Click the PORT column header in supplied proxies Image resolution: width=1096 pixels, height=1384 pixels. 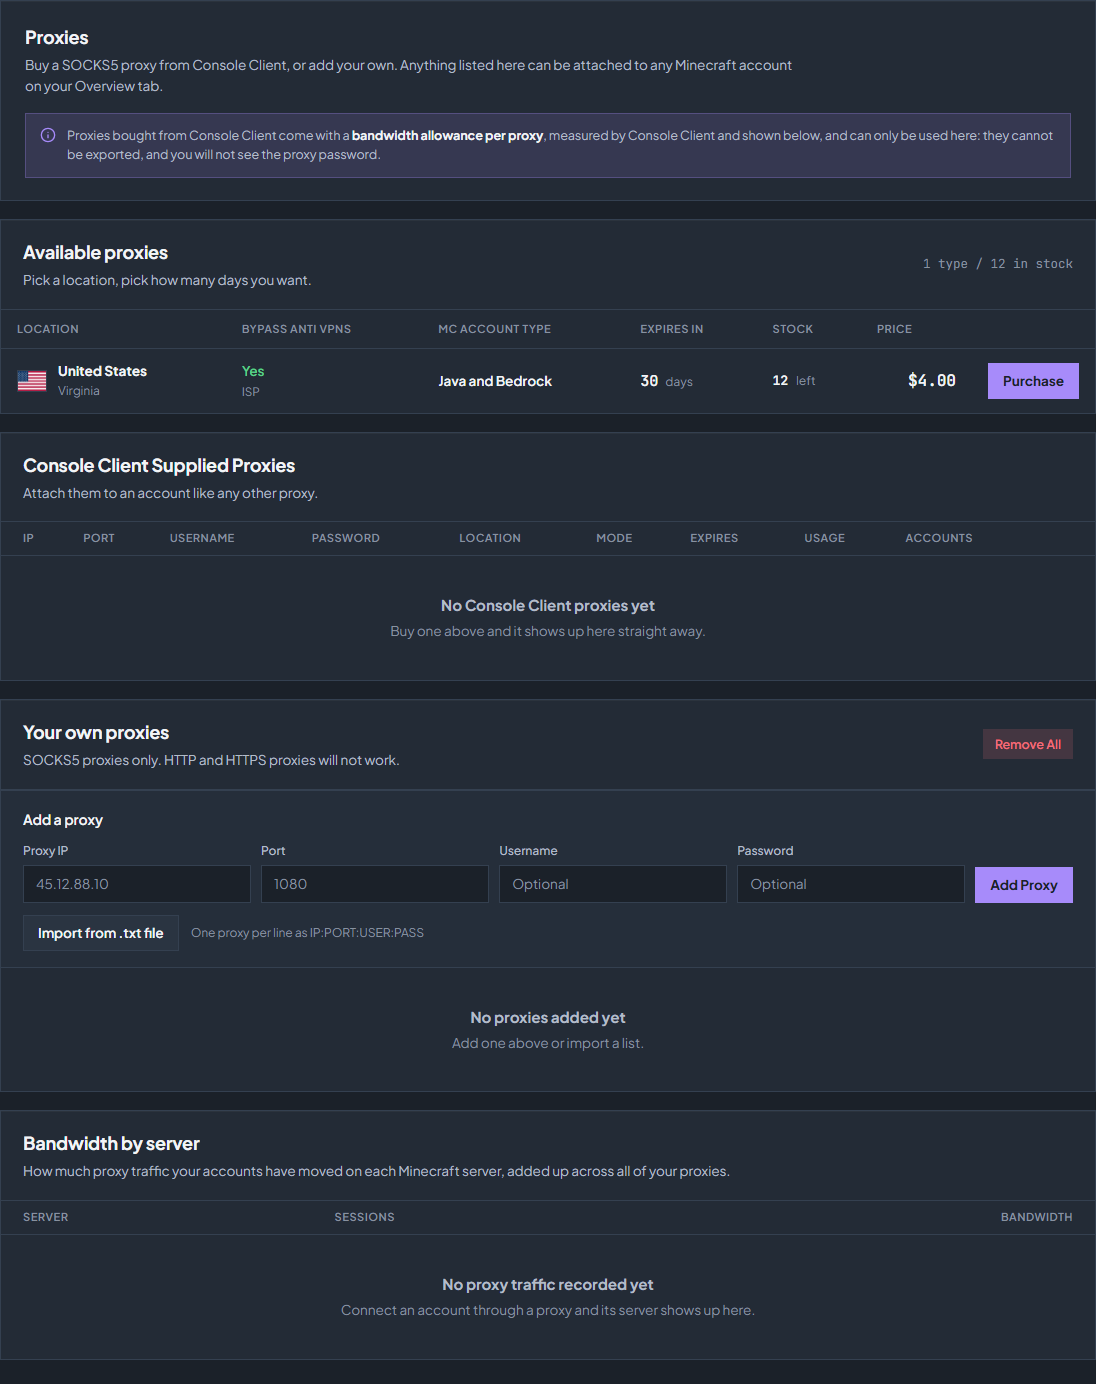[99, 538]
